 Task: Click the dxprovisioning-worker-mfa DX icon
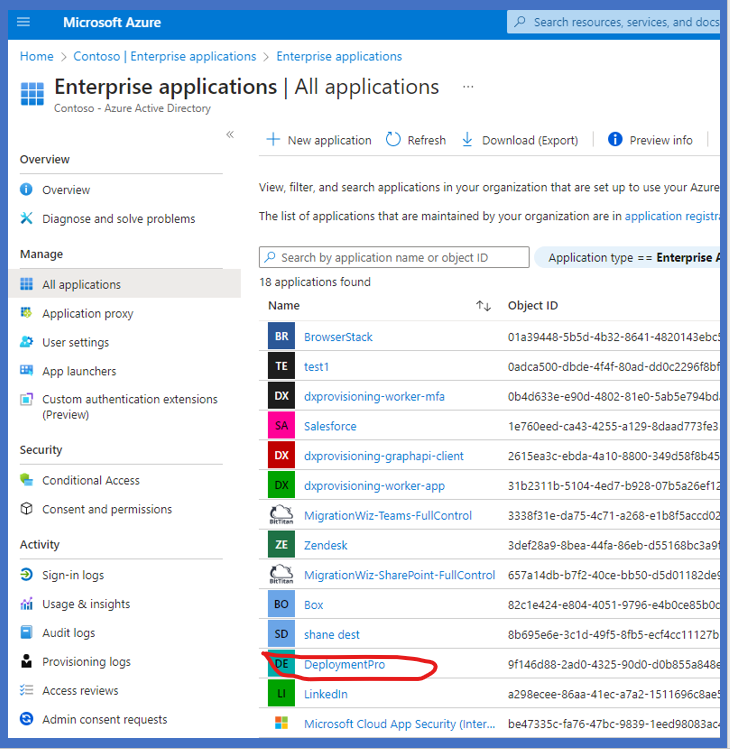[x=281, y=396]
